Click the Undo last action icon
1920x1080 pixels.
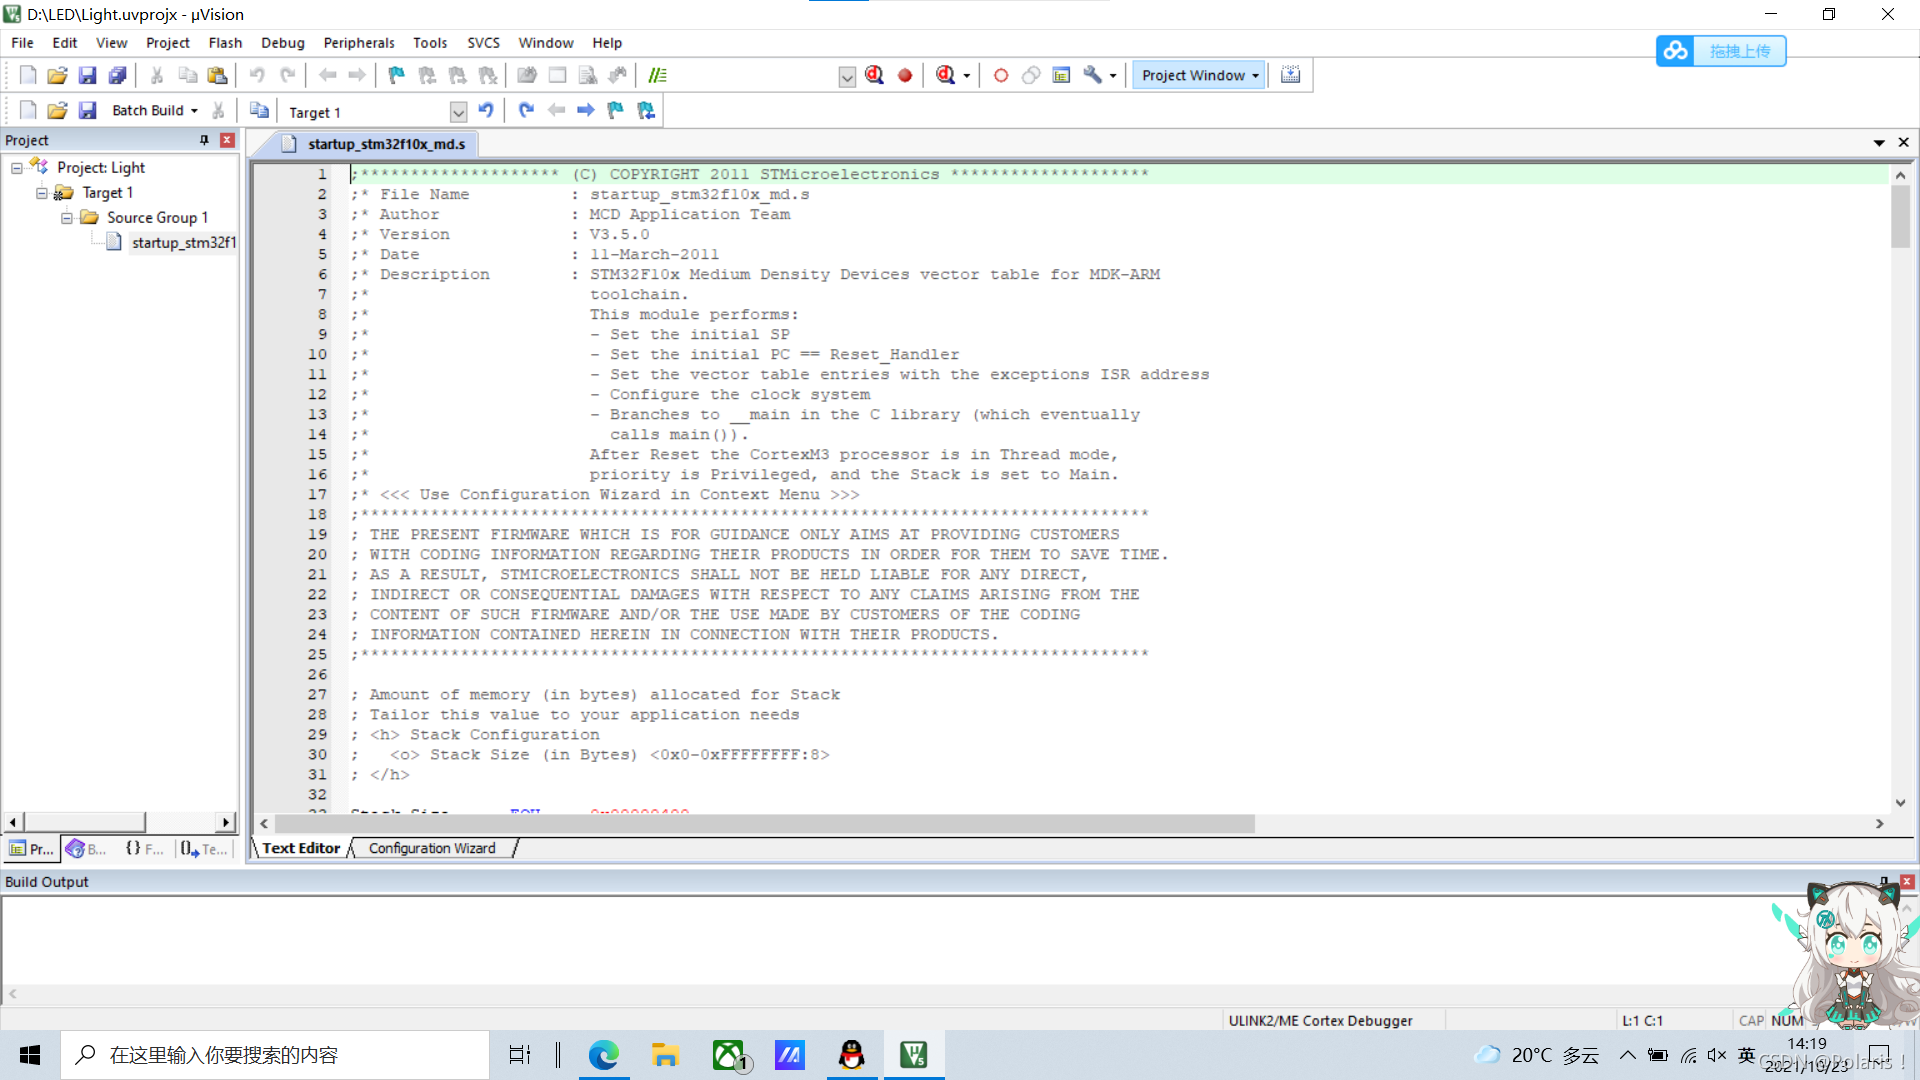pyautogui.click(x=256, y=74)
